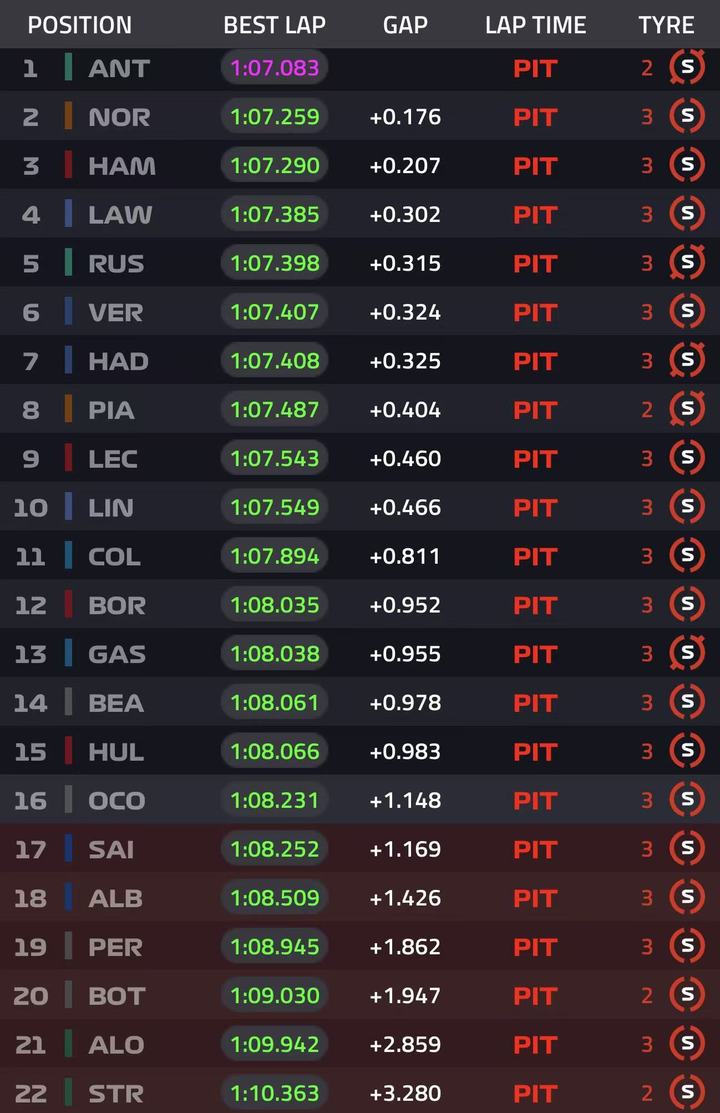Click the soft tyre icon for NOR
The height and width of the screenshot is (1113, 720).
click(x=687, y=116)
